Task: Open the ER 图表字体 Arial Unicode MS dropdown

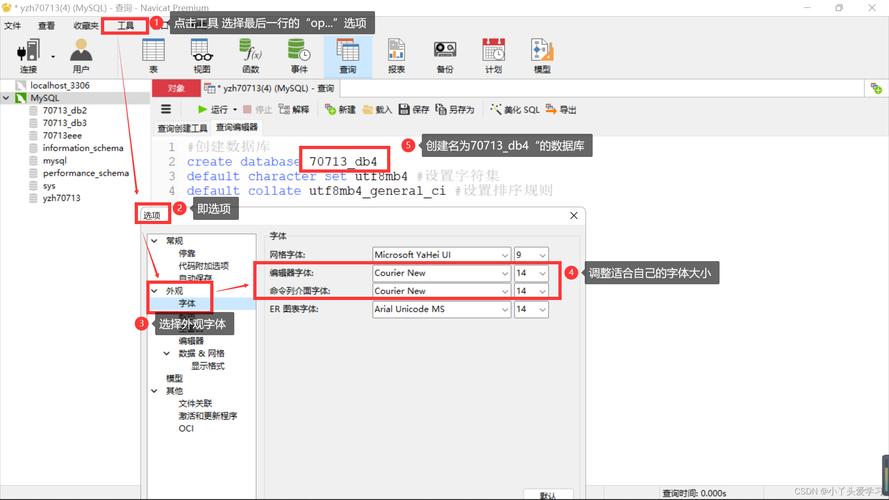Action: point(441,309)
